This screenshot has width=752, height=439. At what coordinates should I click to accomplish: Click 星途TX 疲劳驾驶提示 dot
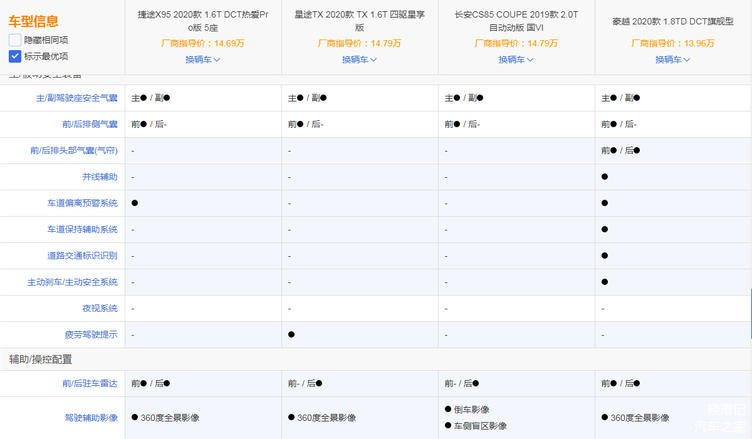point(292,334)
